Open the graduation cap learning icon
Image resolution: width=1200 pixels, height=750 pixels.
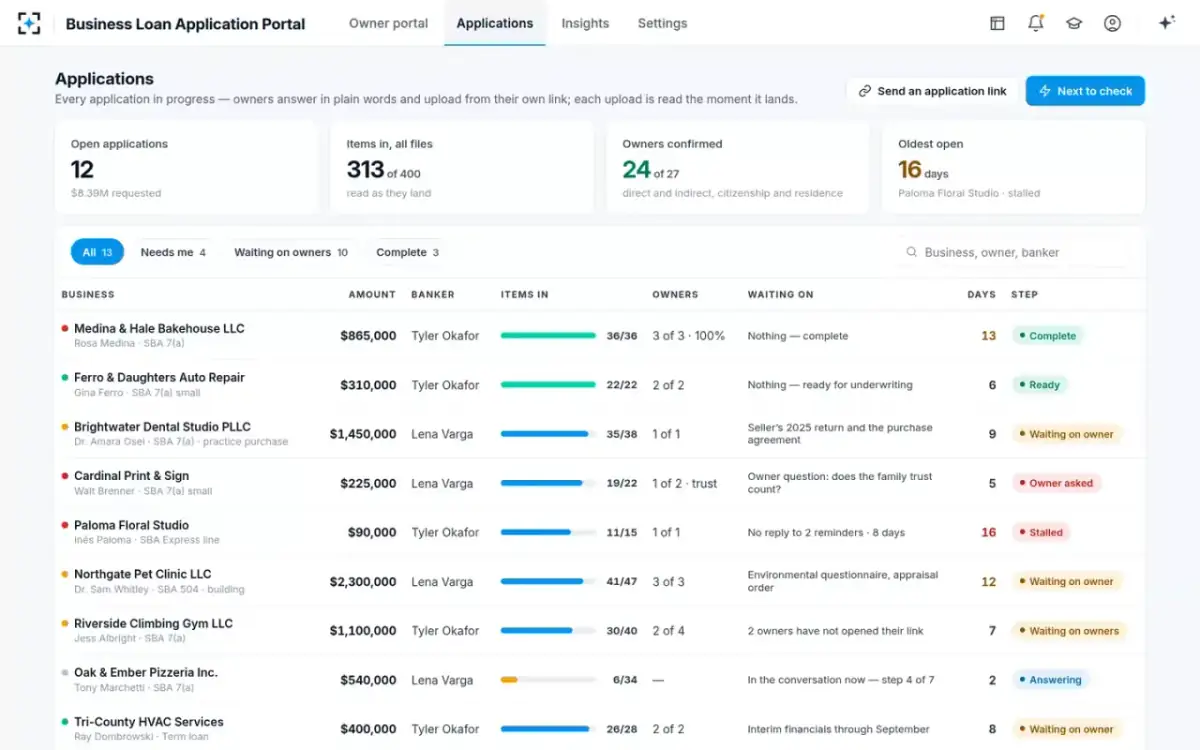(x=1074, y=23)
